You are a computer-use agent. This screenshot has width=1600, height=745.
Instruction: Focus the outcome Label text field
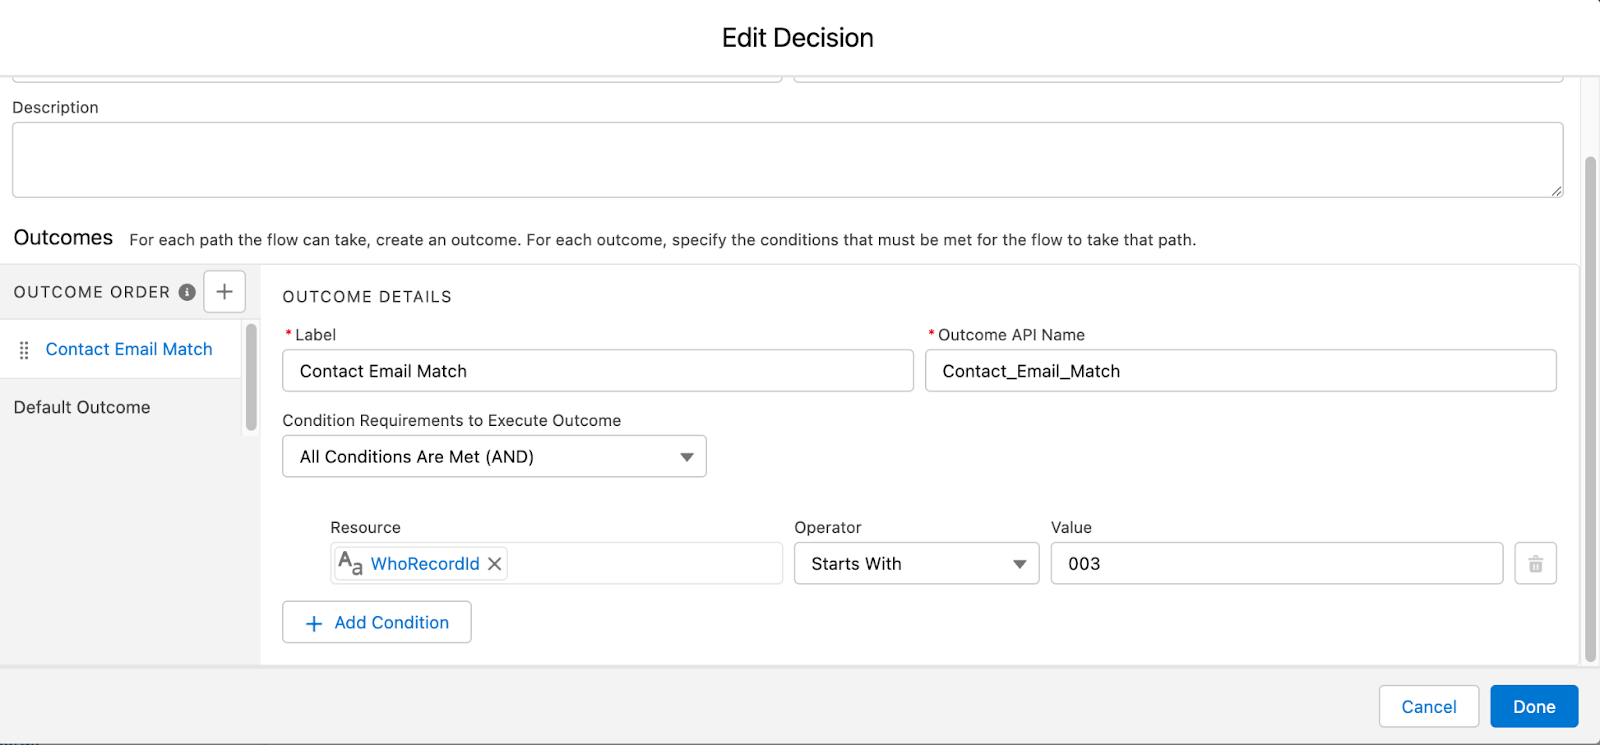coord(597,371)
